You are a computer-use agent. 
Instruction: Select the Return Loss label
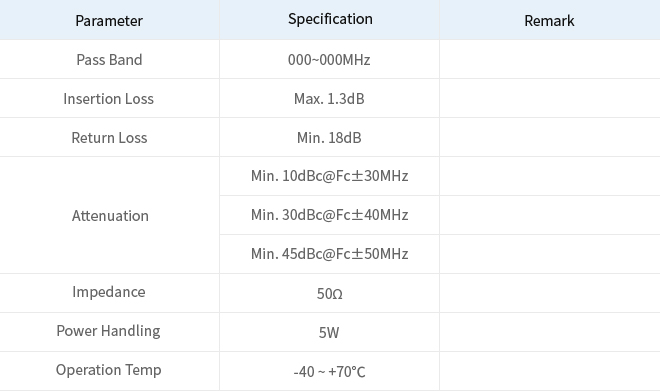coord(109,138)
